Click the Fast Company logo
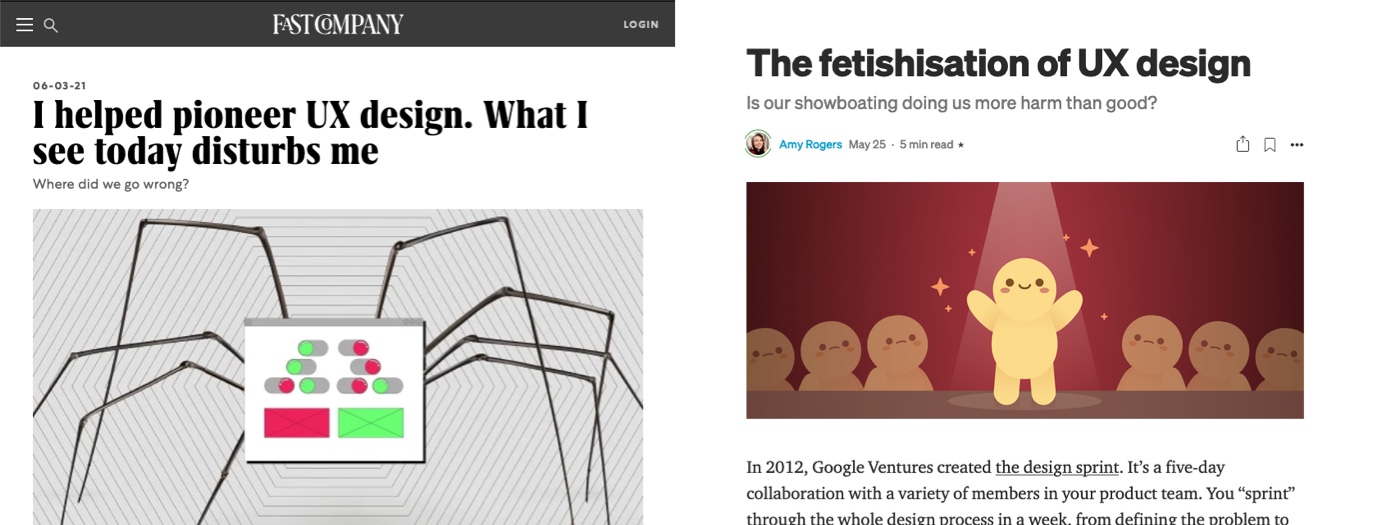The height and width of the screenshot is (525, 1373). point(338,24)
